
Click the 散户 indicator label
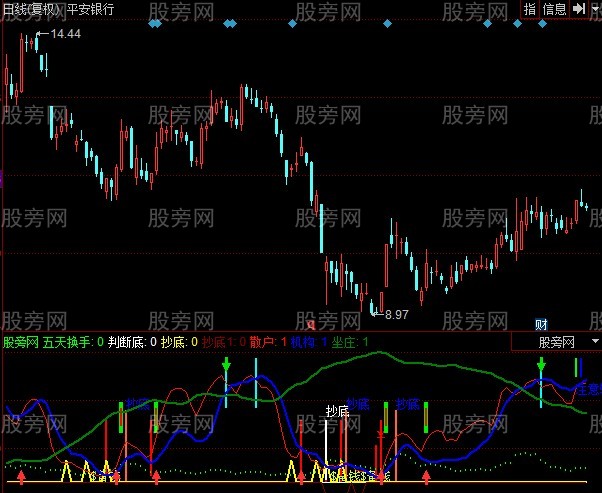[262, 341]
